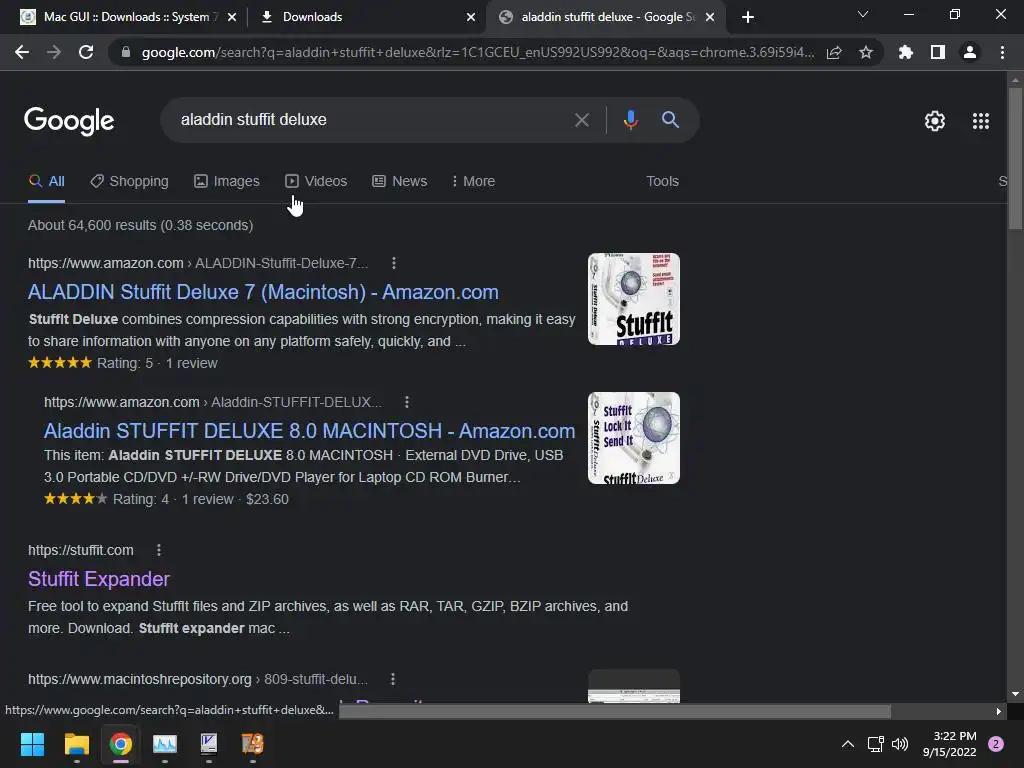
Task: Close the aladdin stuffit deluxe tab
Action: click(x=710, y=17)
